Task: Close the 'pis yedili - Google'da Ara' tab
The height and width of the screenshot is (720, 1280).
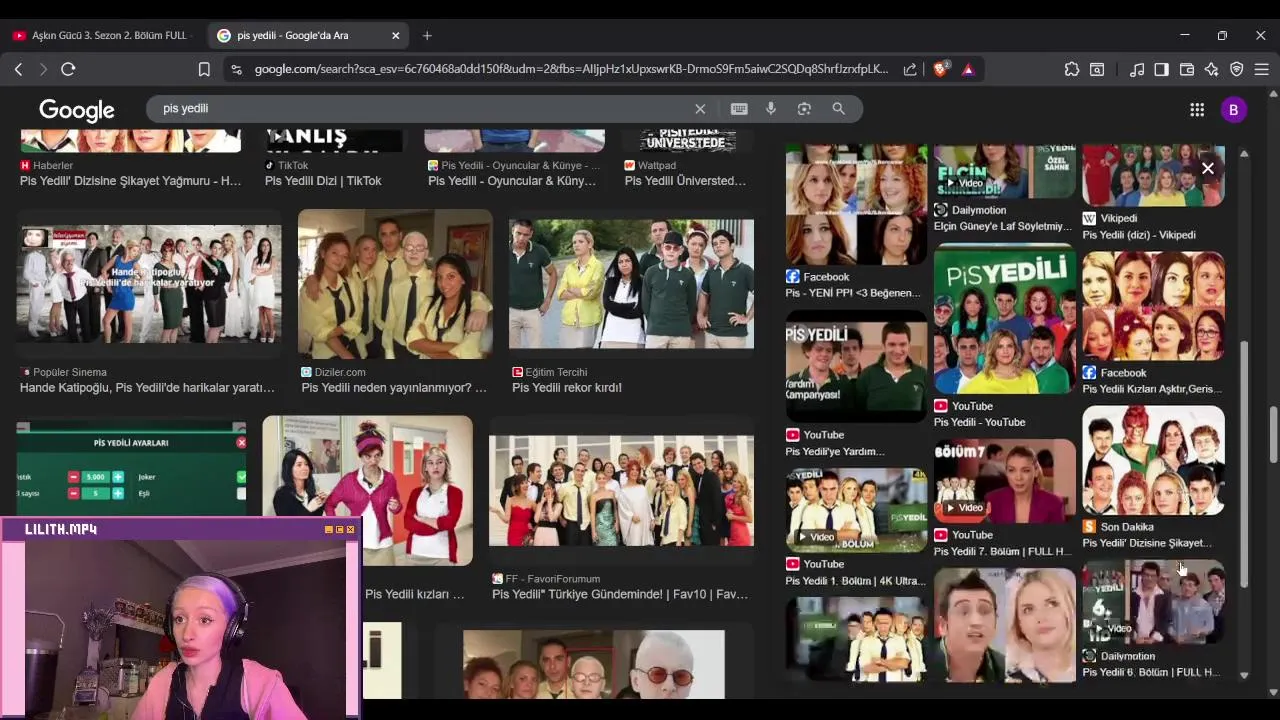Action: click(x=395, y=35)
